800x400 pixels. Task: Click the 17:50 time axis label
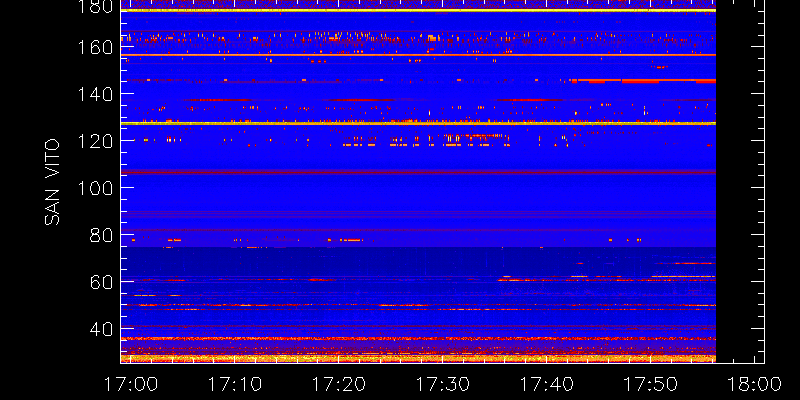651,384
